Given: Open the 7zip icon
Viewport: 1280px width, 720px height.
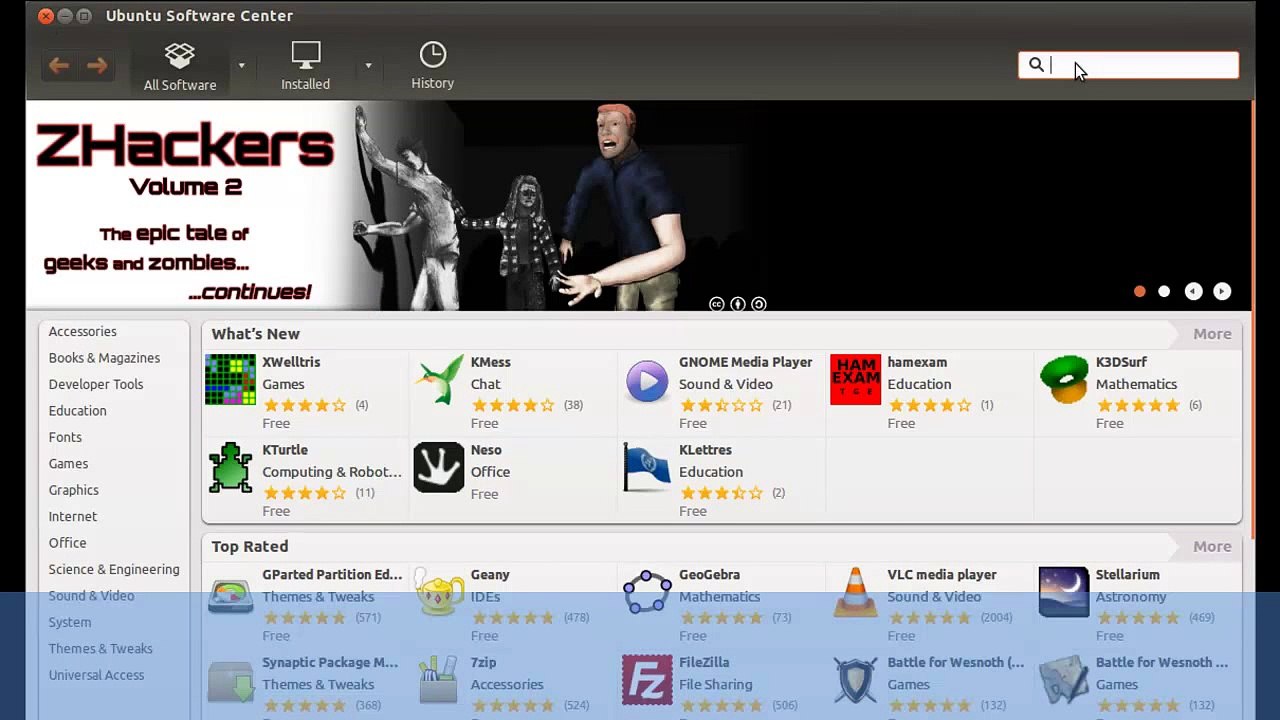Looking at the screenshot, I should (439, 681).
